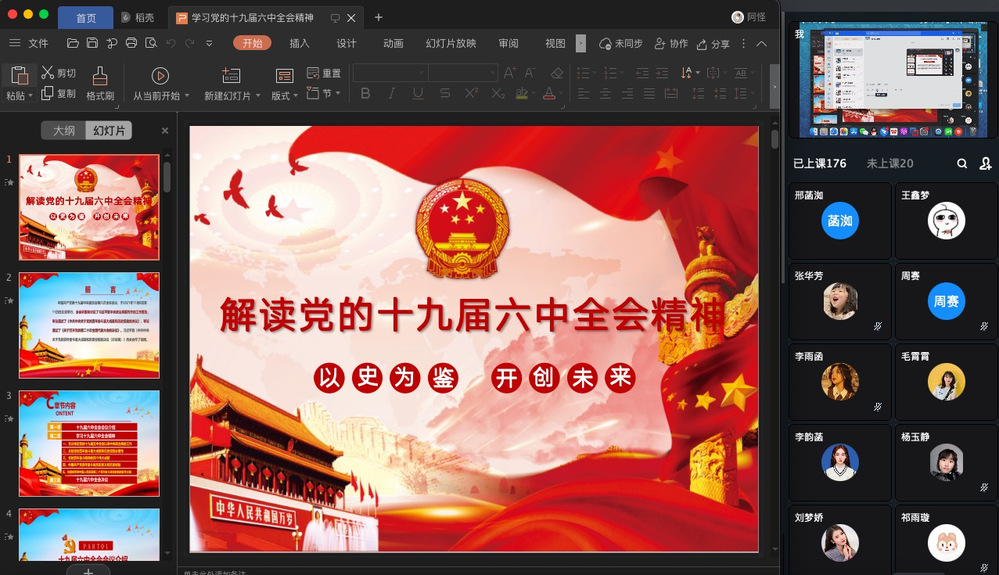
Task: Click the print icon in quick toolbar
Action: coord(131,43)
